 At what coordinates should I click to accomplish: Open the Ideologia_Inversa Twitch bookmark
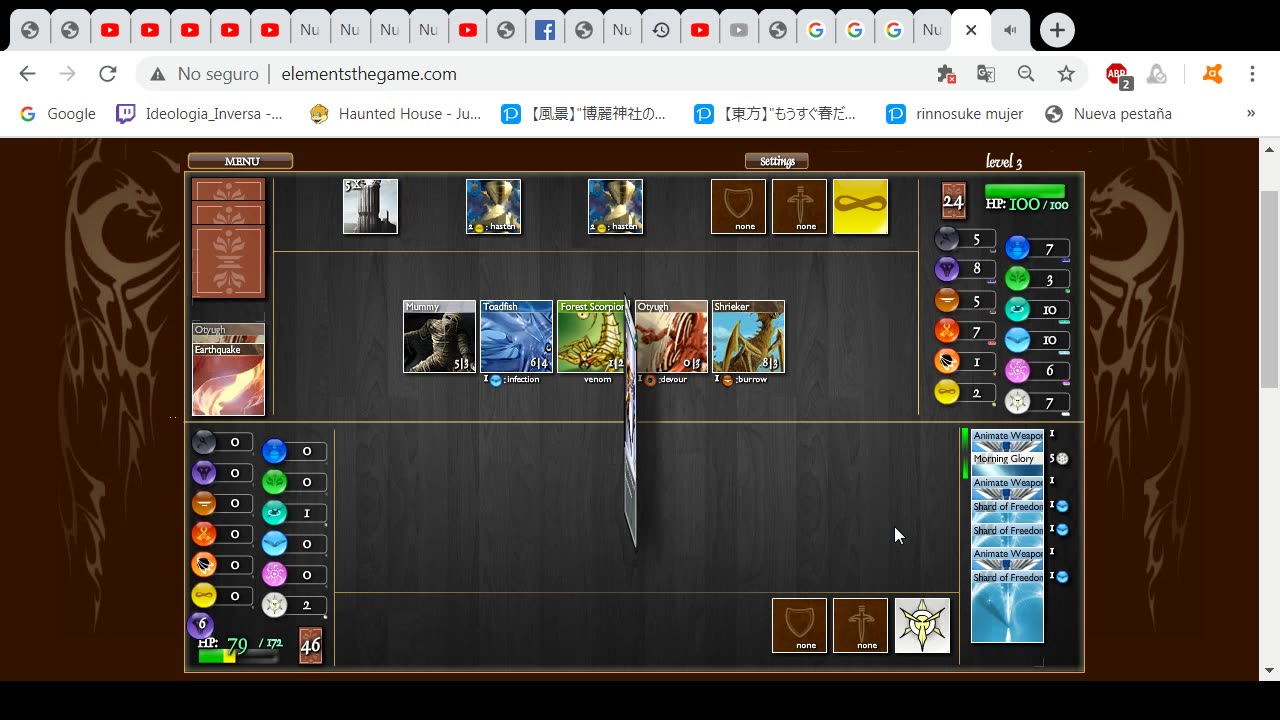[x=200, y=114]
